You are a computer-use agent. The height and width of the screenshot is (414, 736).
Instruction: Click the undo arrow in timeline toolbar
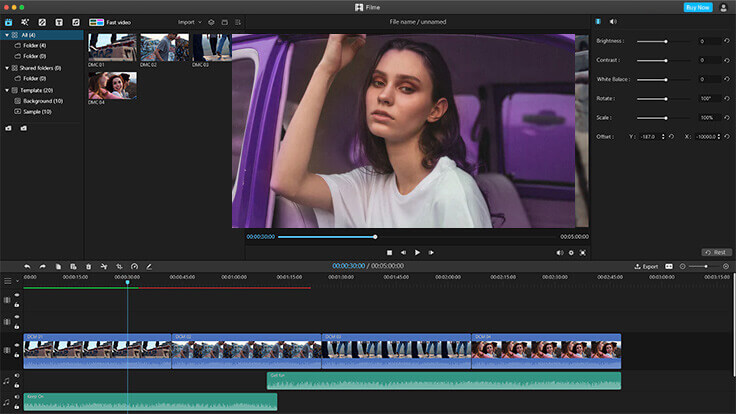(x=28, y=266)
